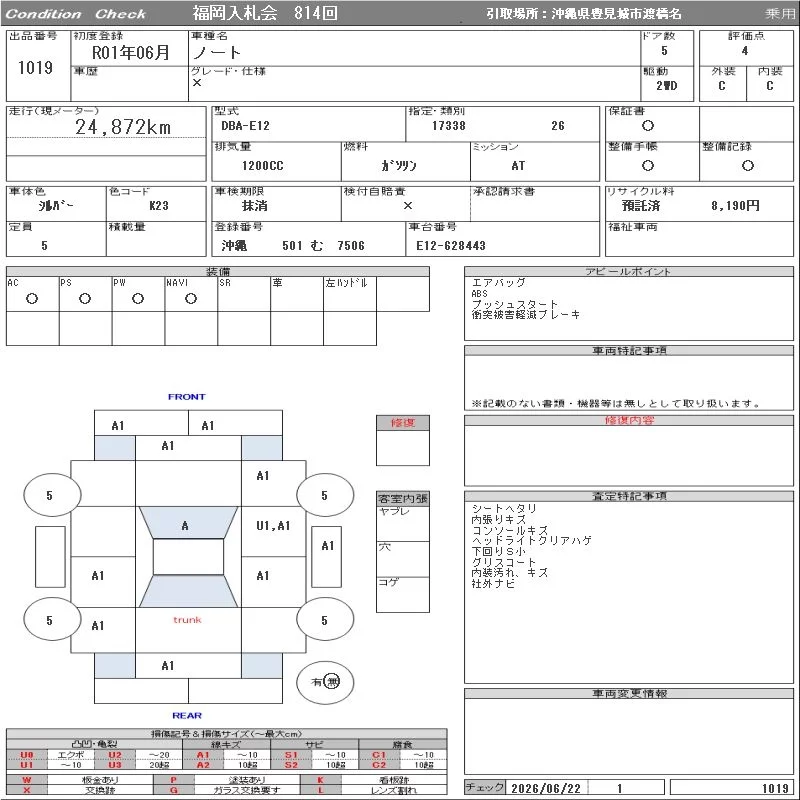Click the 'U3' legend code cell

[115, 765]
